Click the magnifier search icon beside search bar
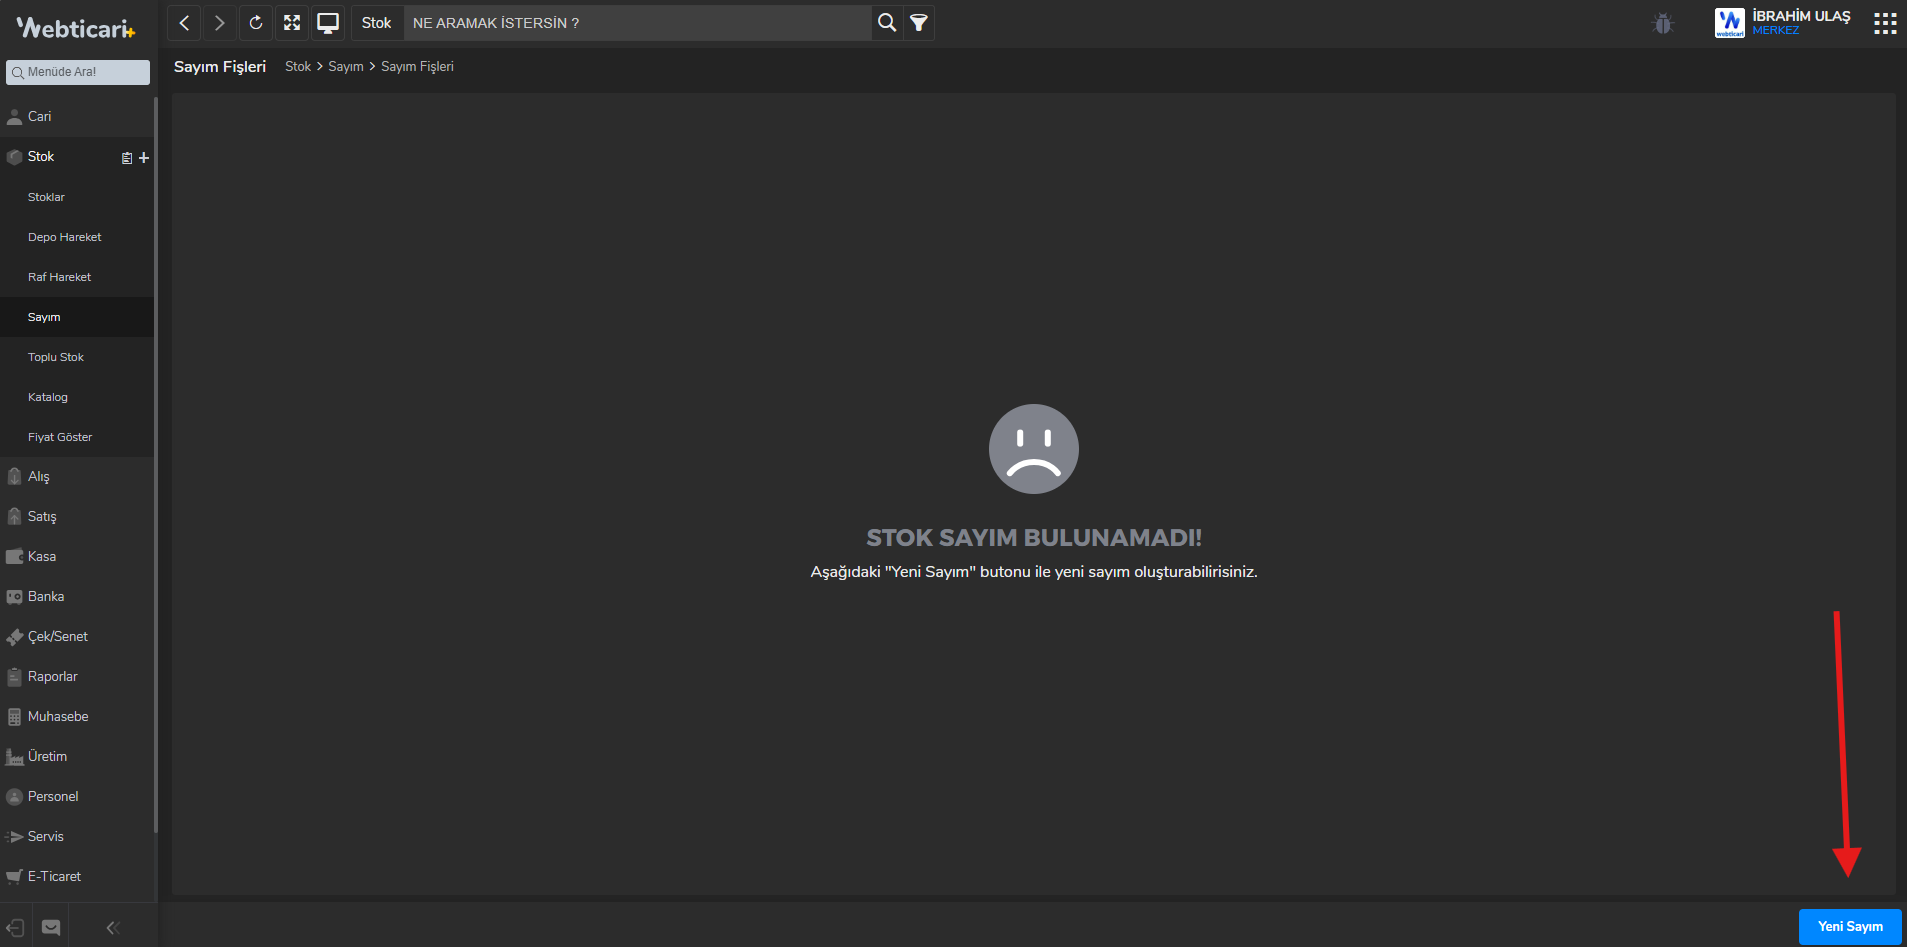This screenshot has width=1907, height=947. pyautogui.click(x=886, y=23)
